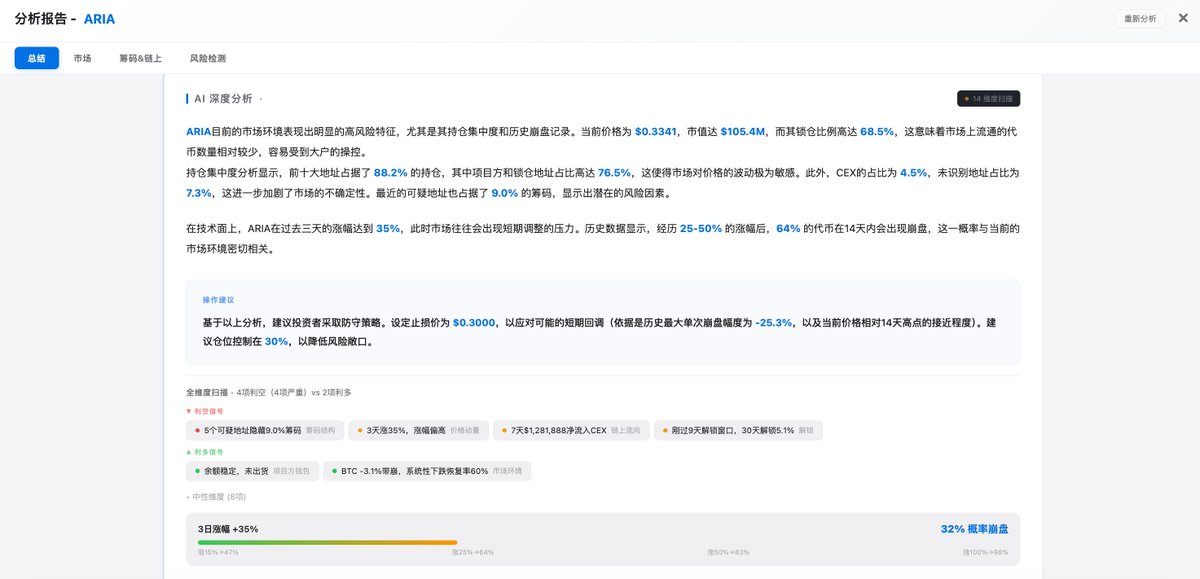The height and width of the screenshot is (579, 1200).
Task: Click the 刚过9天解锁窗口 signal chip
Action: click(x=738, y=430)
